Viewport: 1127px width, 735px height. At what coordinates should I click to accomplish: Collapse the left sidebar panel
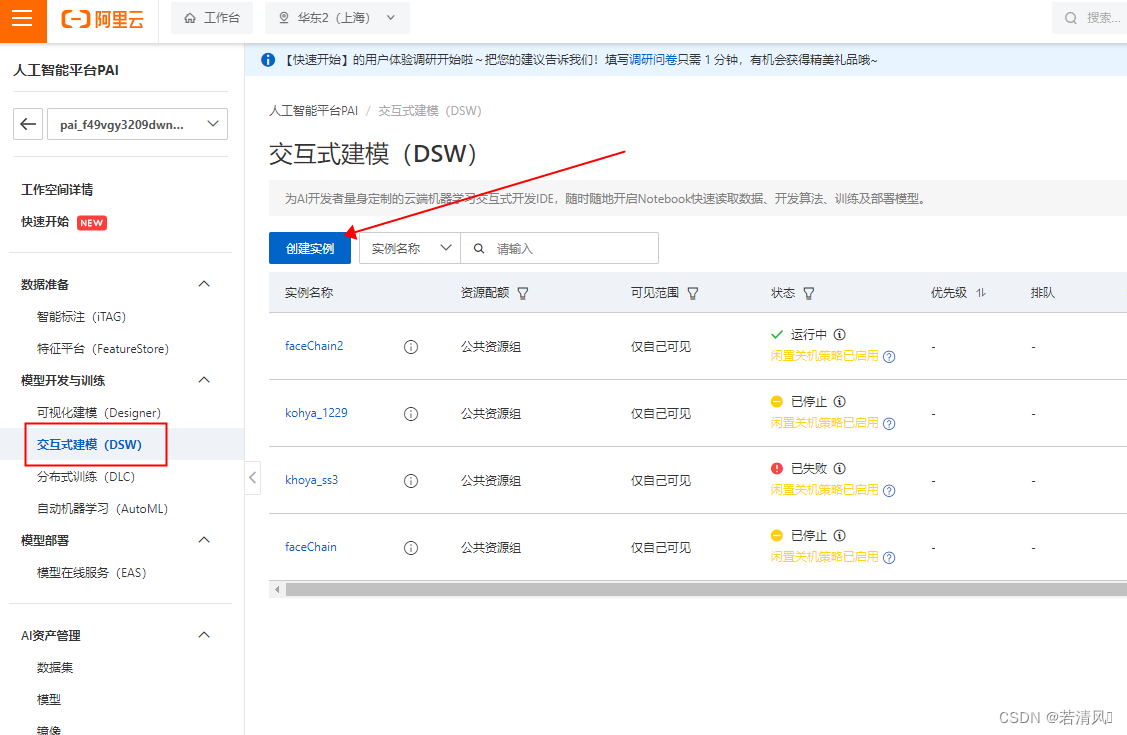pyautogui.click(x=252, y=478)
